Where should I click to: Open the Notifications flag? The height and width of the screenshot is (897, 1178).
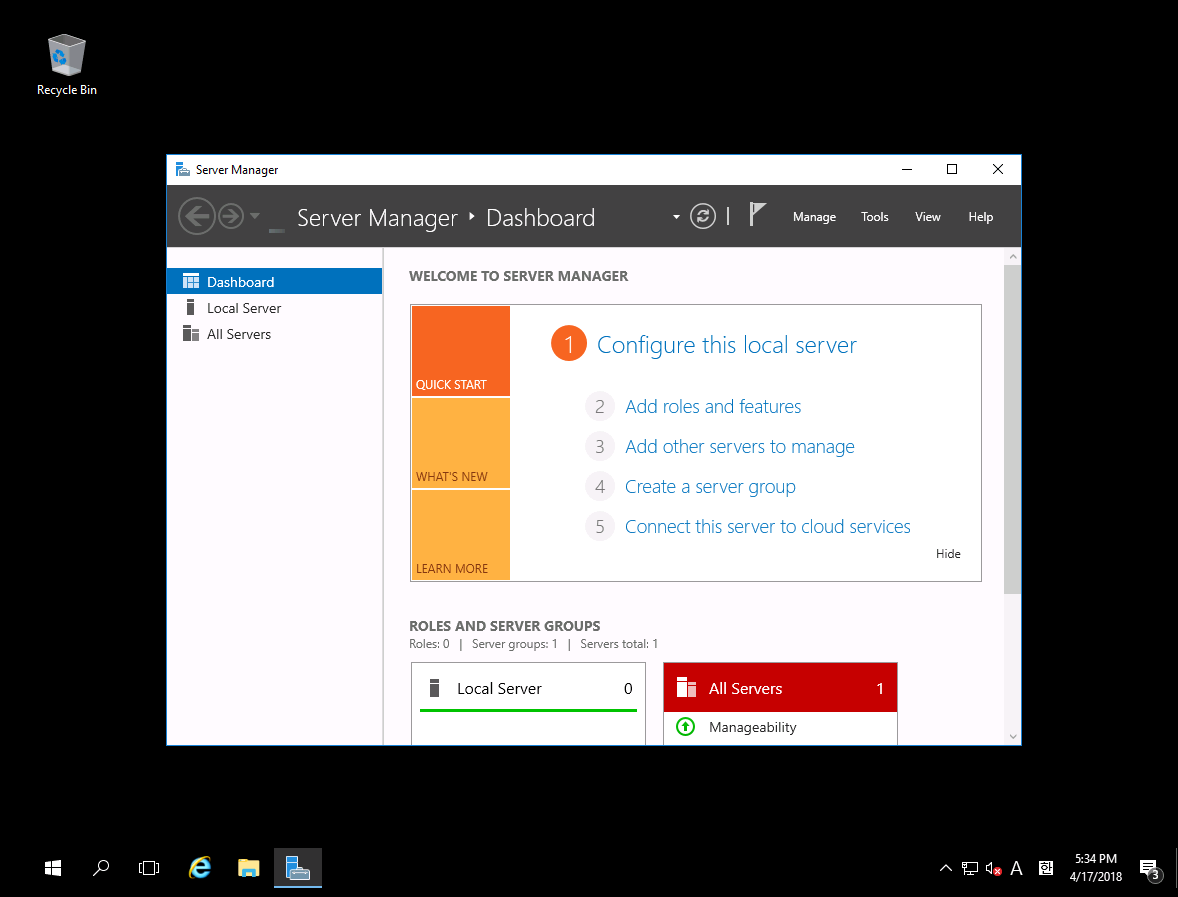tap(757, 215)
